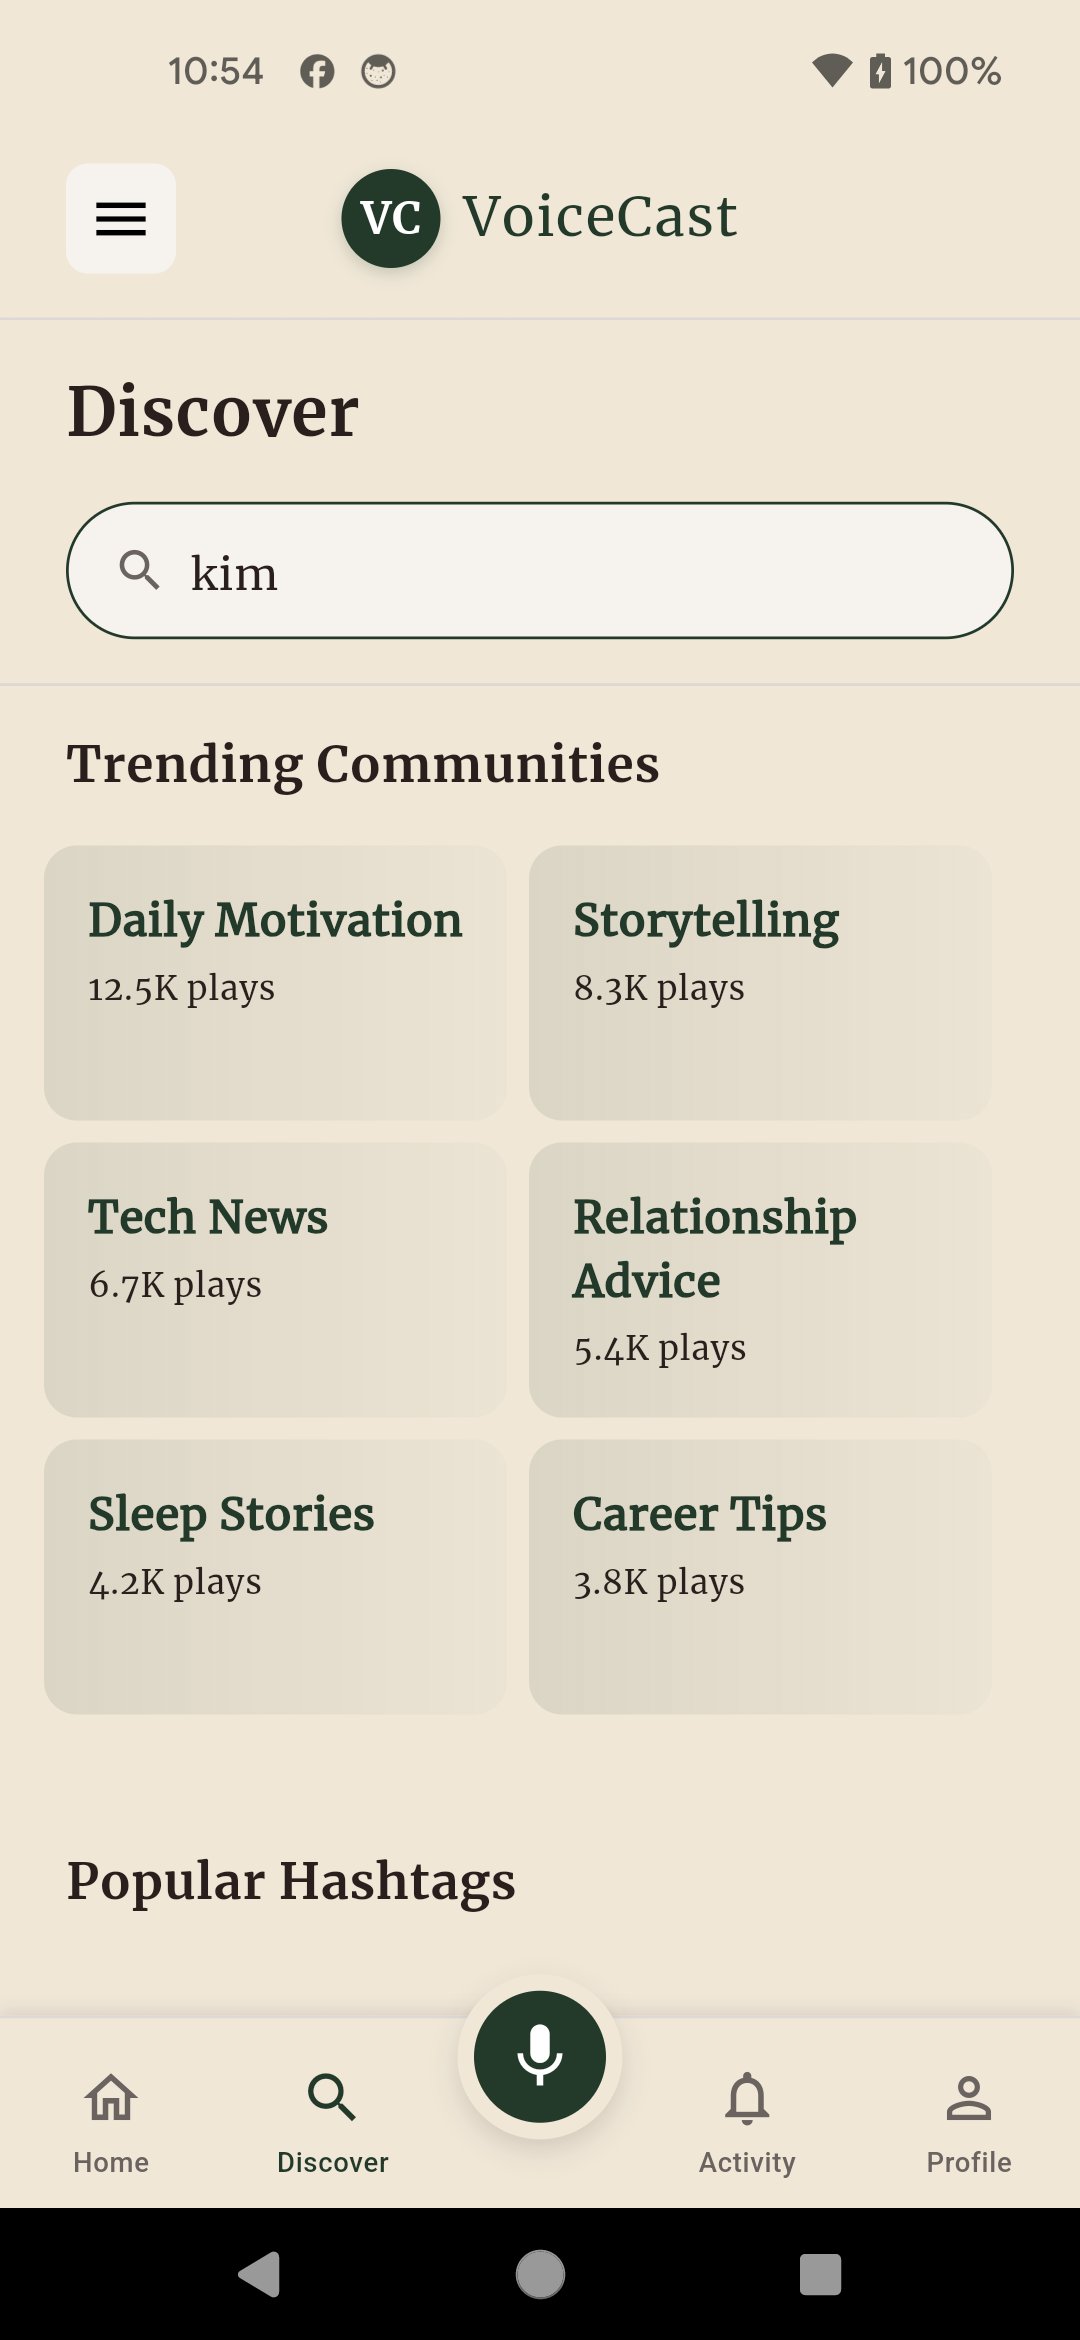This screenshot has height=2340, width=1080.
Task: Select the Career Tips community
Action: (x=760, y=1576)
